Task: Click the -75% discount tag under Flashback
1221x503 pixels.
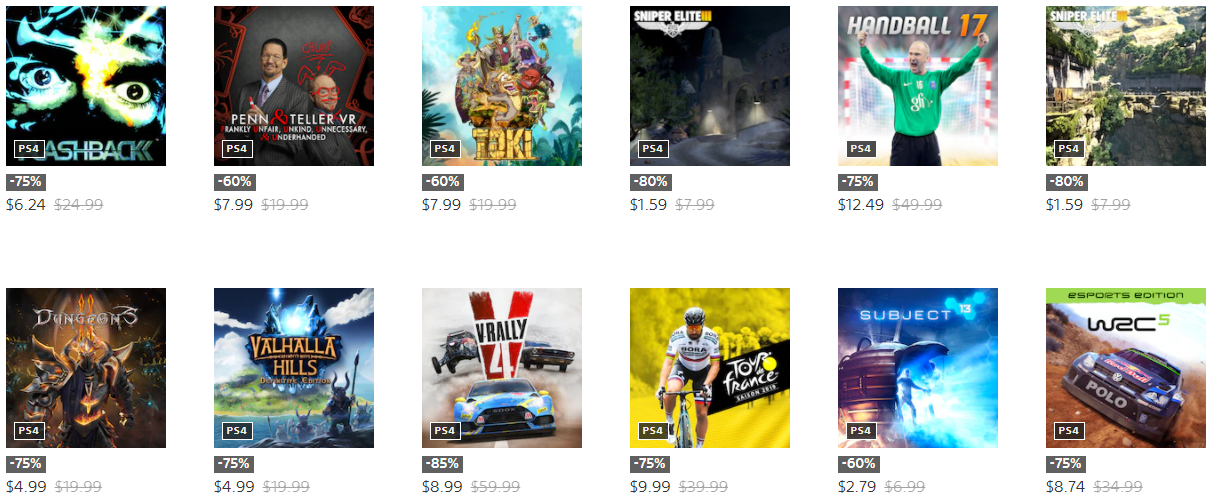Action: pyautogui.click(x=27, y=182)
